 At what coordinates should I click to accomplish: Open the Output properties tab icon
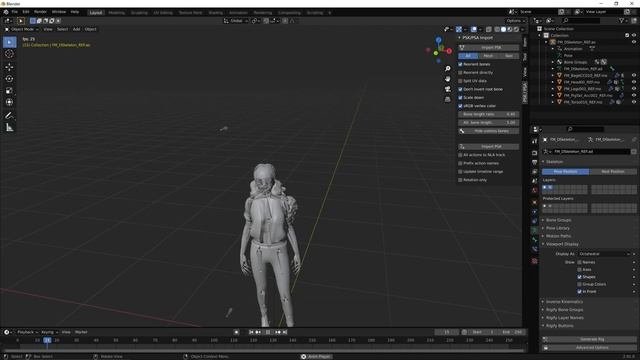coord(535,162)
